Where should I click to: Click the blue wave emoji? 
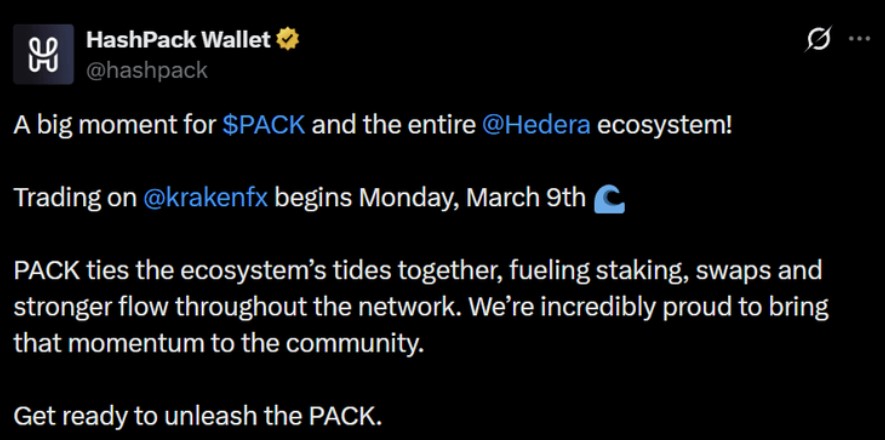tap(609, 198)
